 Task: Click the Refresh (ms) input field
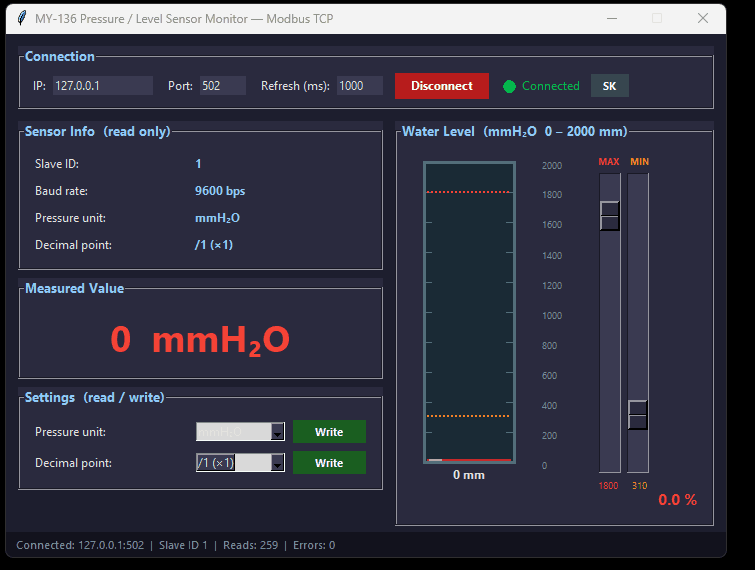tap(360, 86)
